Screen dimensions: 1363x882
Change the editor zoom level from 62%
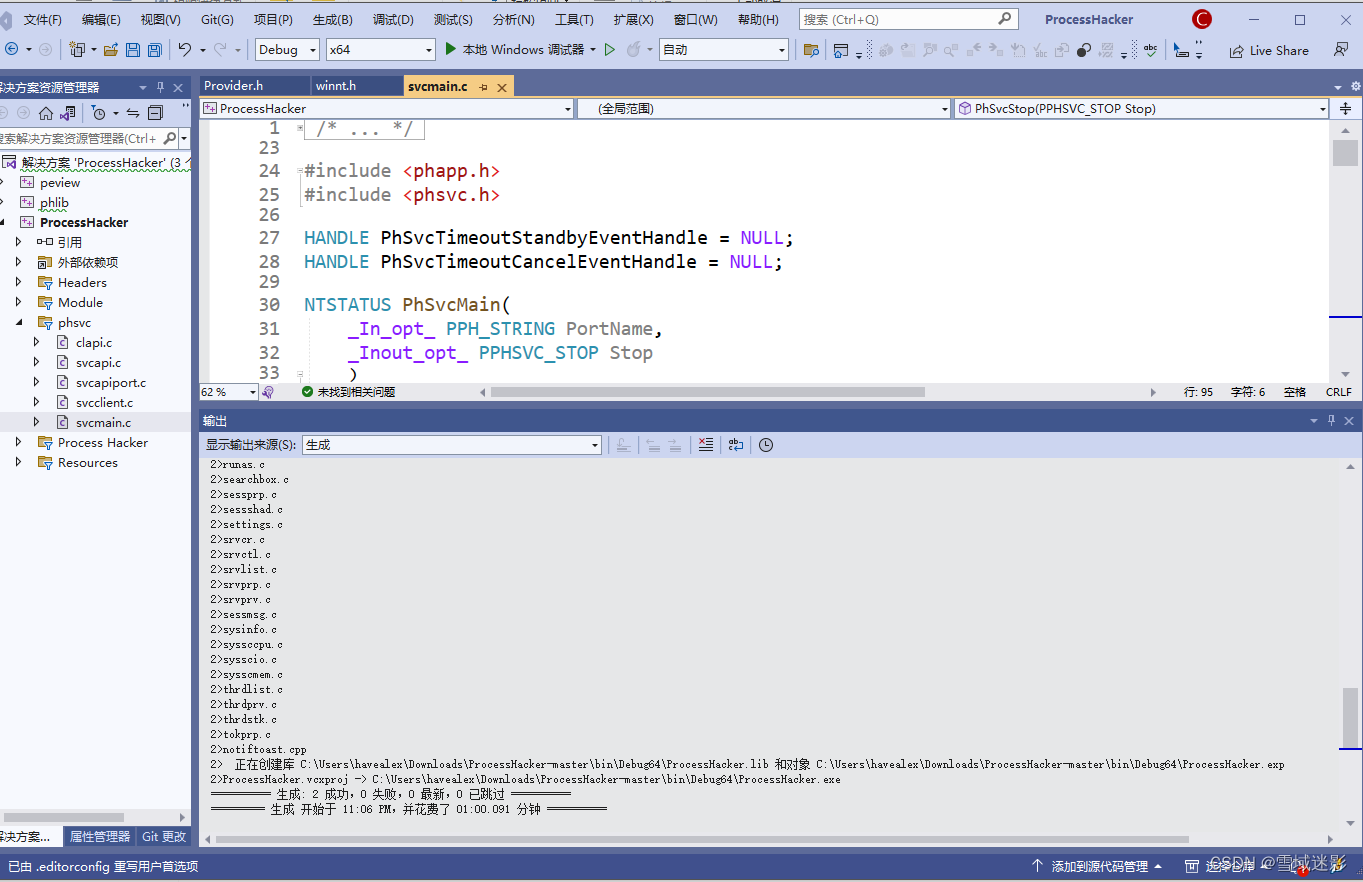(x=228, y=391)
